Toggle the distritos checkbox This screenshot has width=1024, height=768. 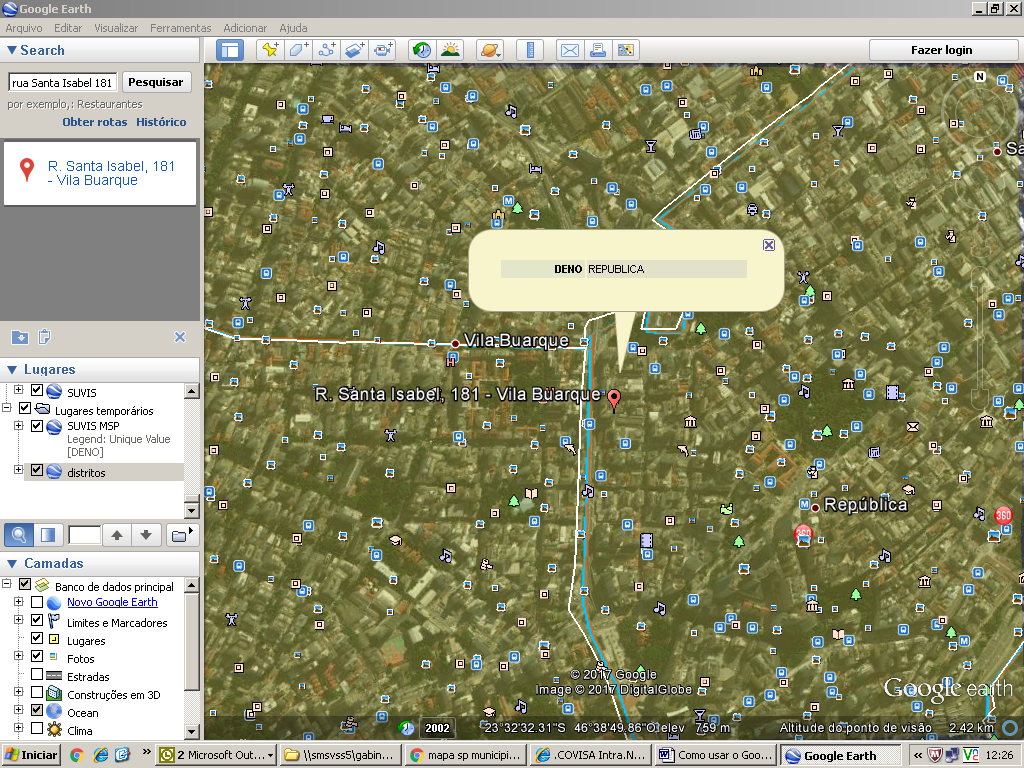[x=37, y=470]
